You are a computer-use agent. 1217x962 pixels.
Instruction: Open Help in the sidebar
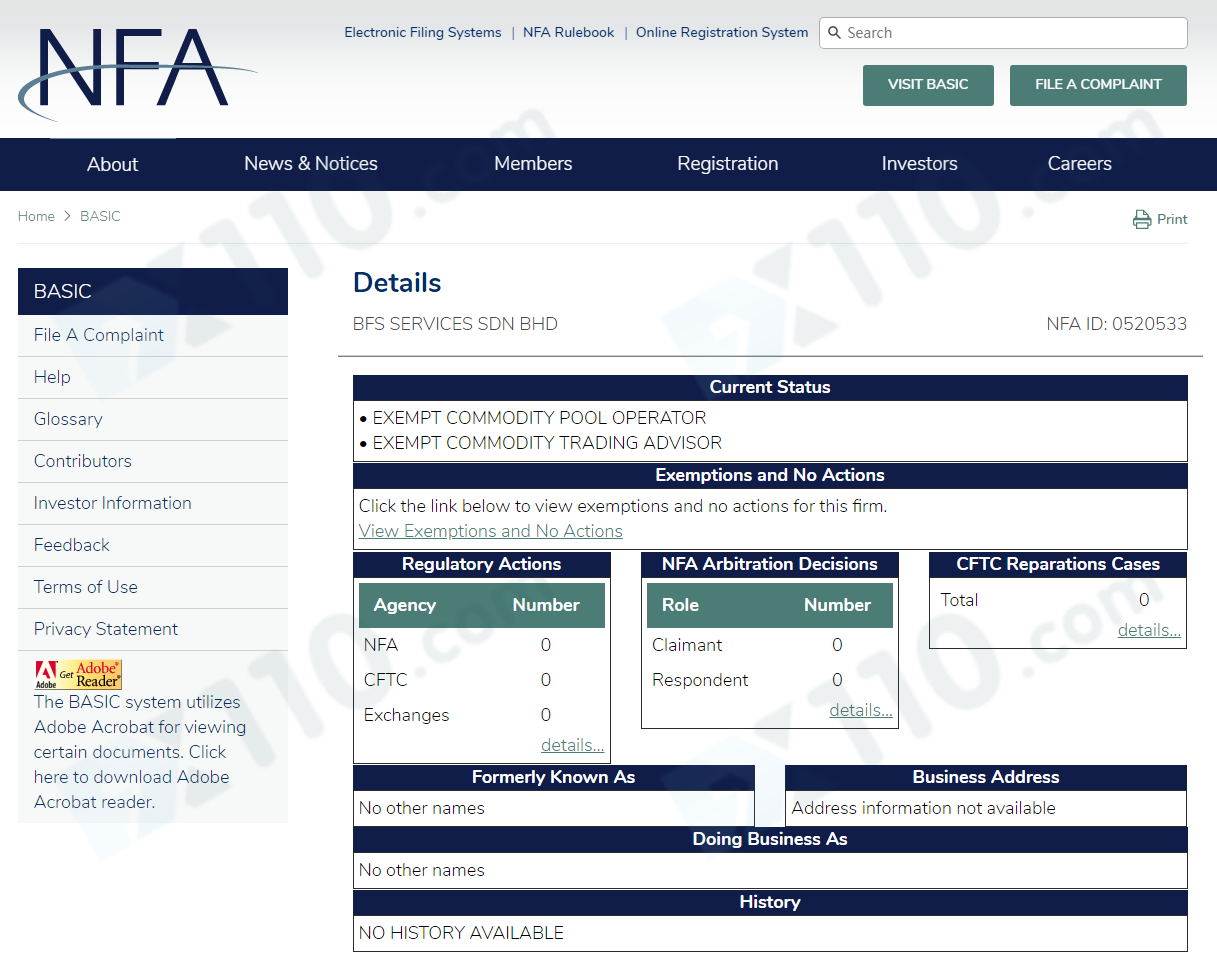153,378
